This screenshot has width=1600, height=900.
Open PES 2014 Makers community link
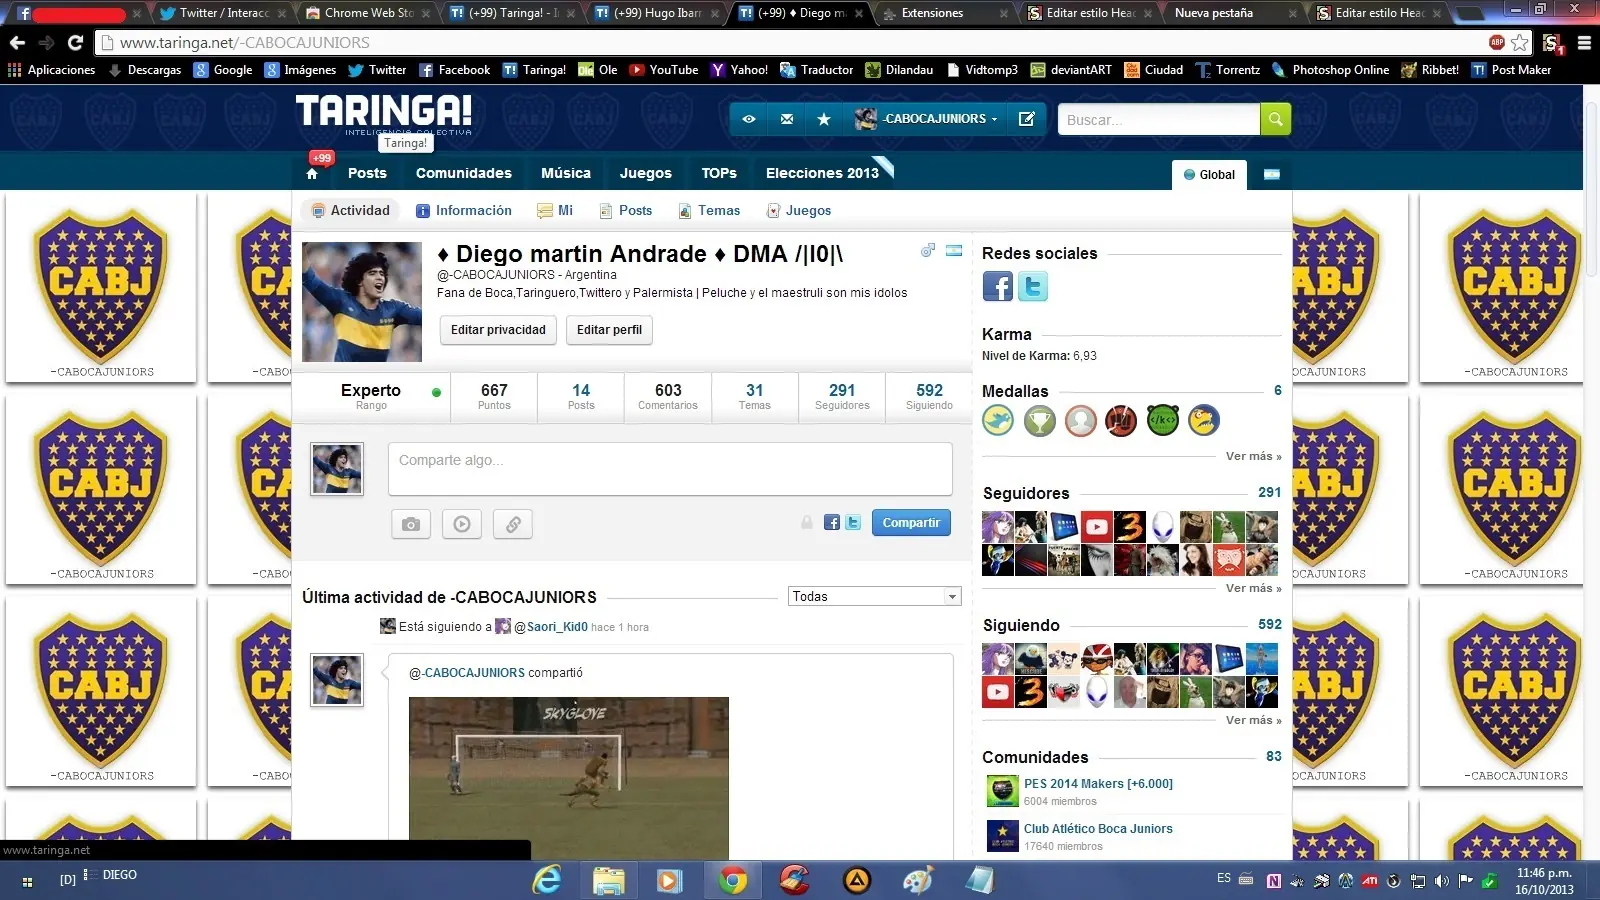point(1098,784)
